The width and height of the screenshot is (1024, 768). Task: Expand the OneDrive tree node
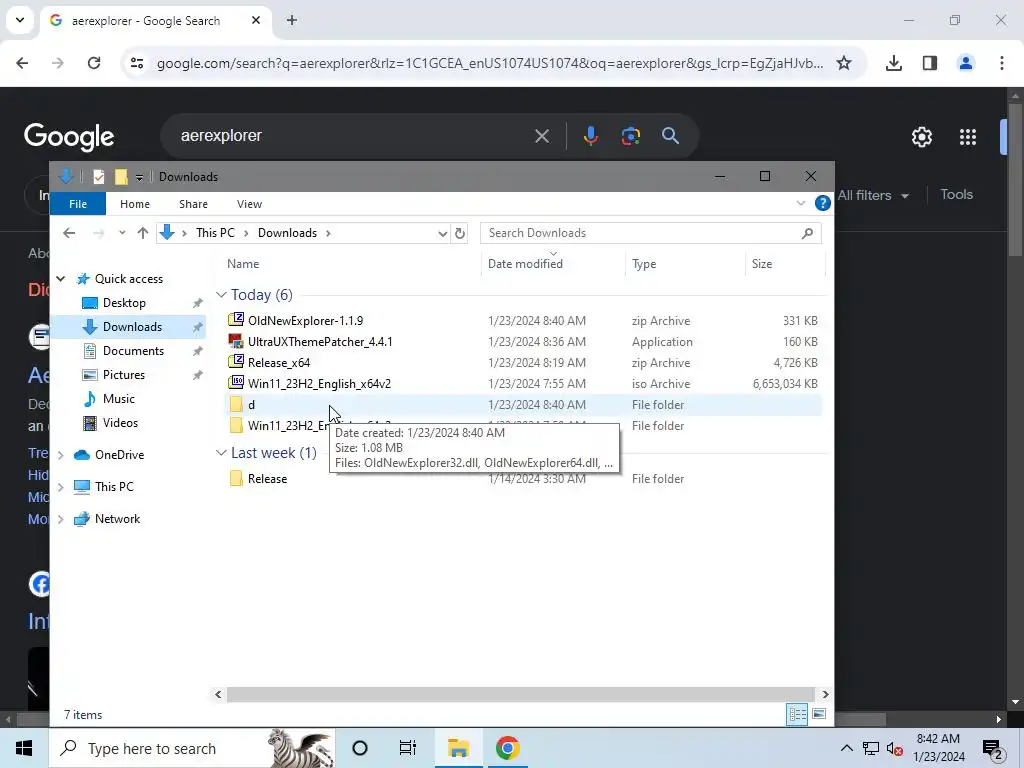tap(61, 455)
